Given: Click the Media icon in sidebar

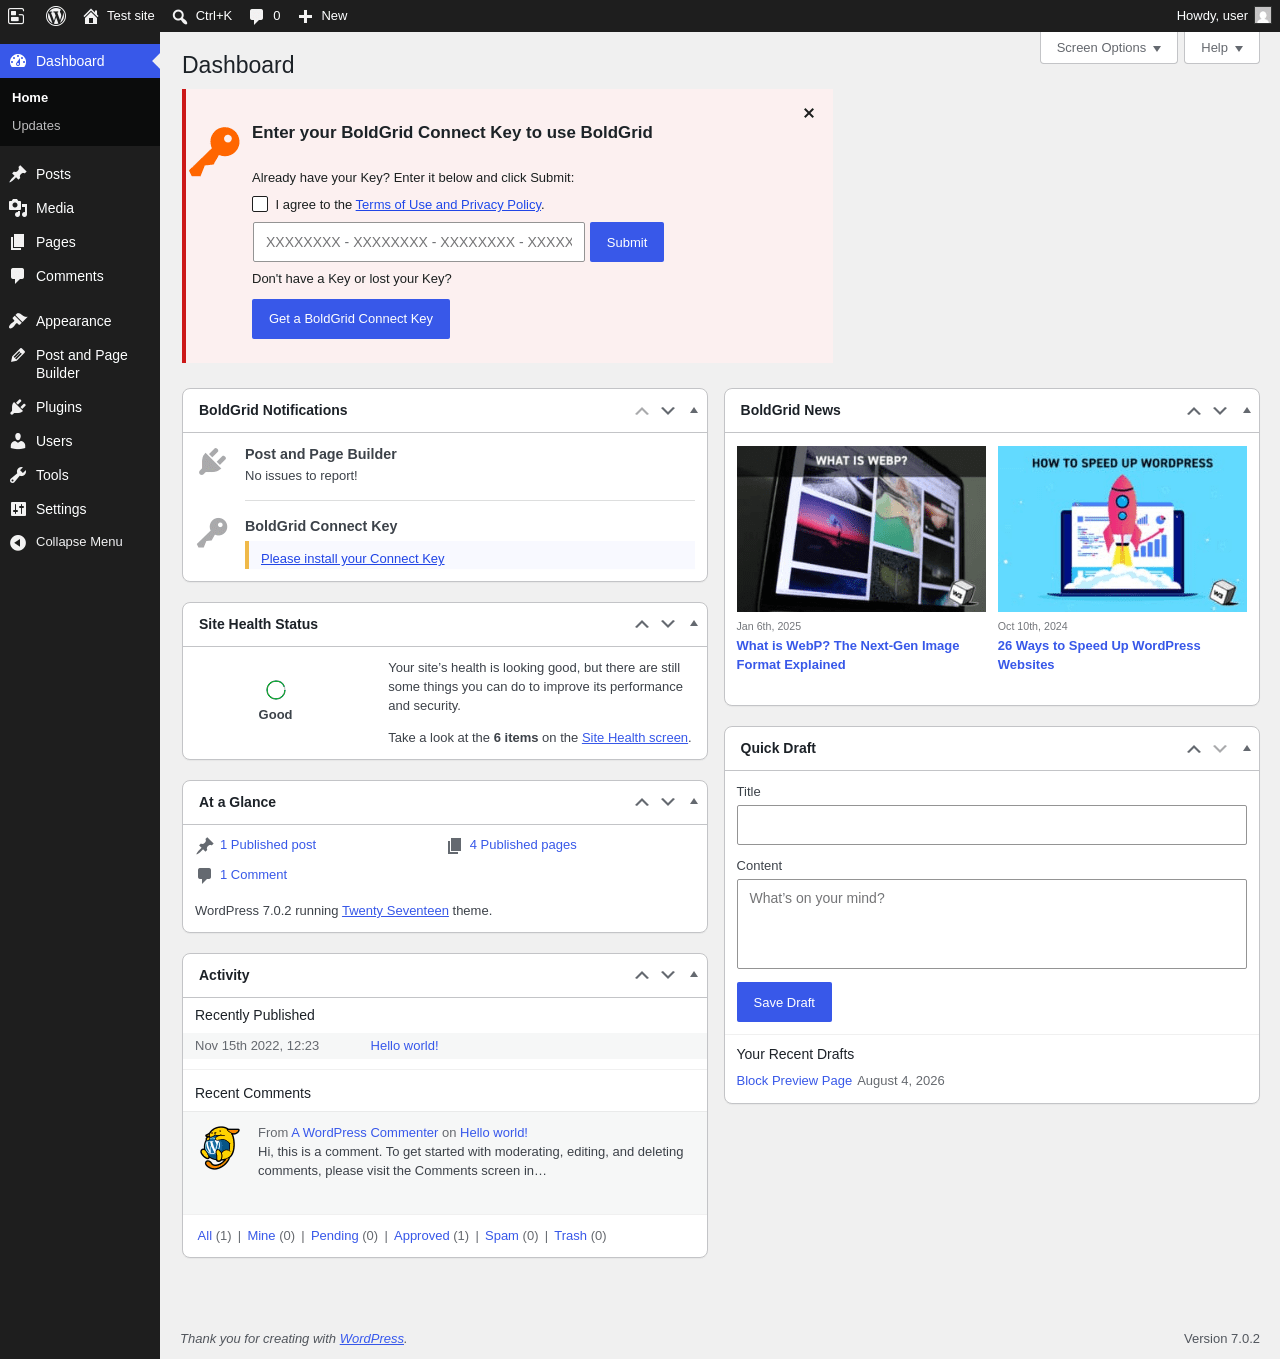Looking at the screenshot, I should tap(18, 208).
